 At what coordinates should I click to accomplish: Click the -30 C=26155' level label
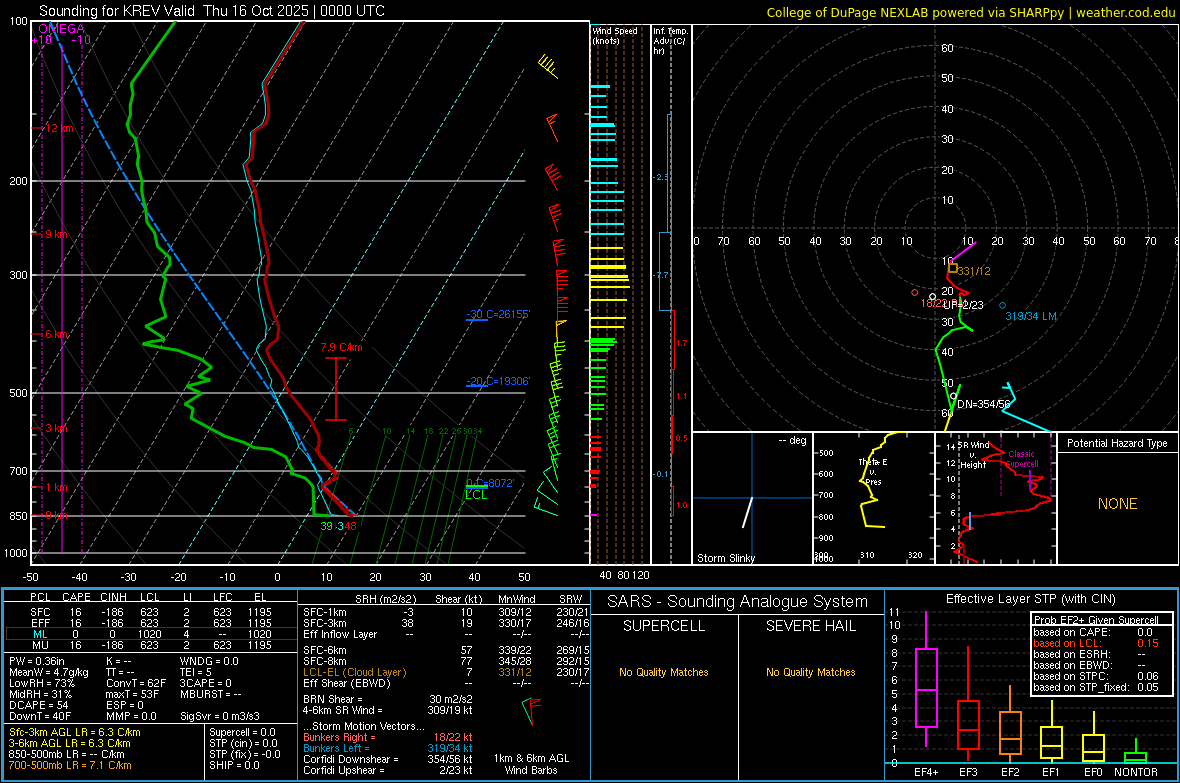pos(498,314)
